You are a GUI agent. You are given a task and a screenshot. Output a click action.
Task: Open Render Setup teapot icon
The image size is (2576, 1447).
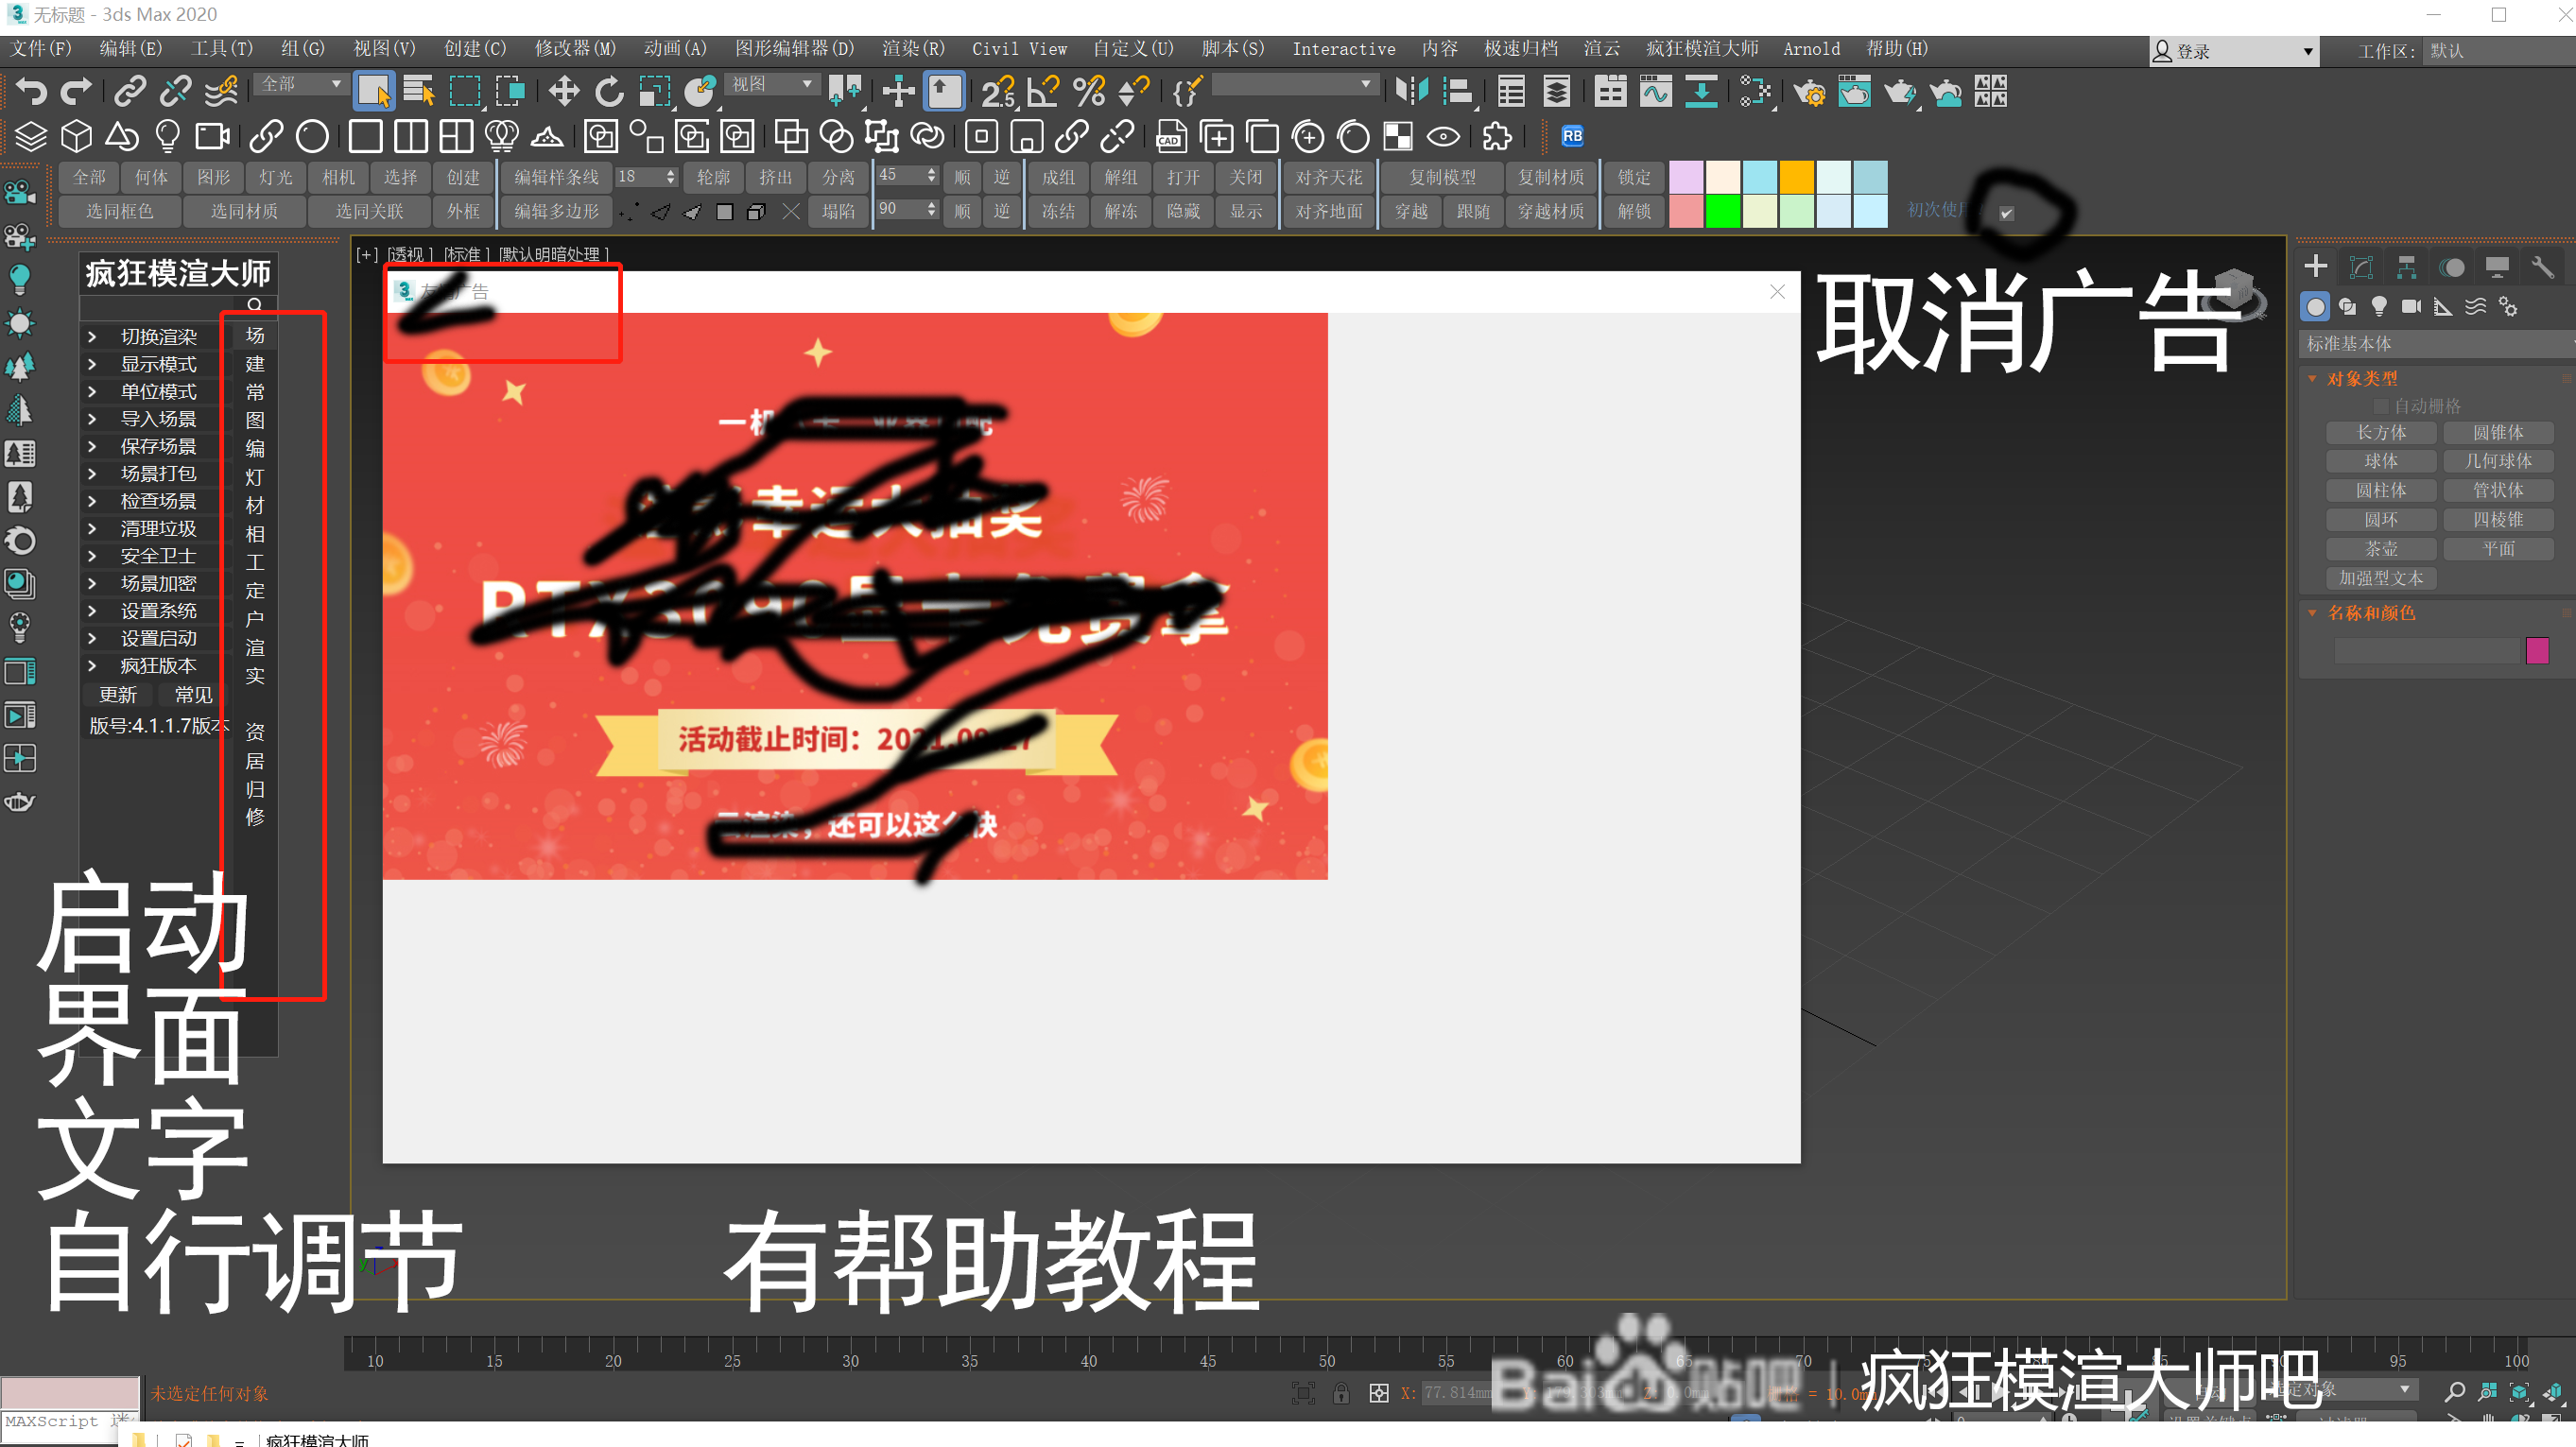(x=1809, y=92)
